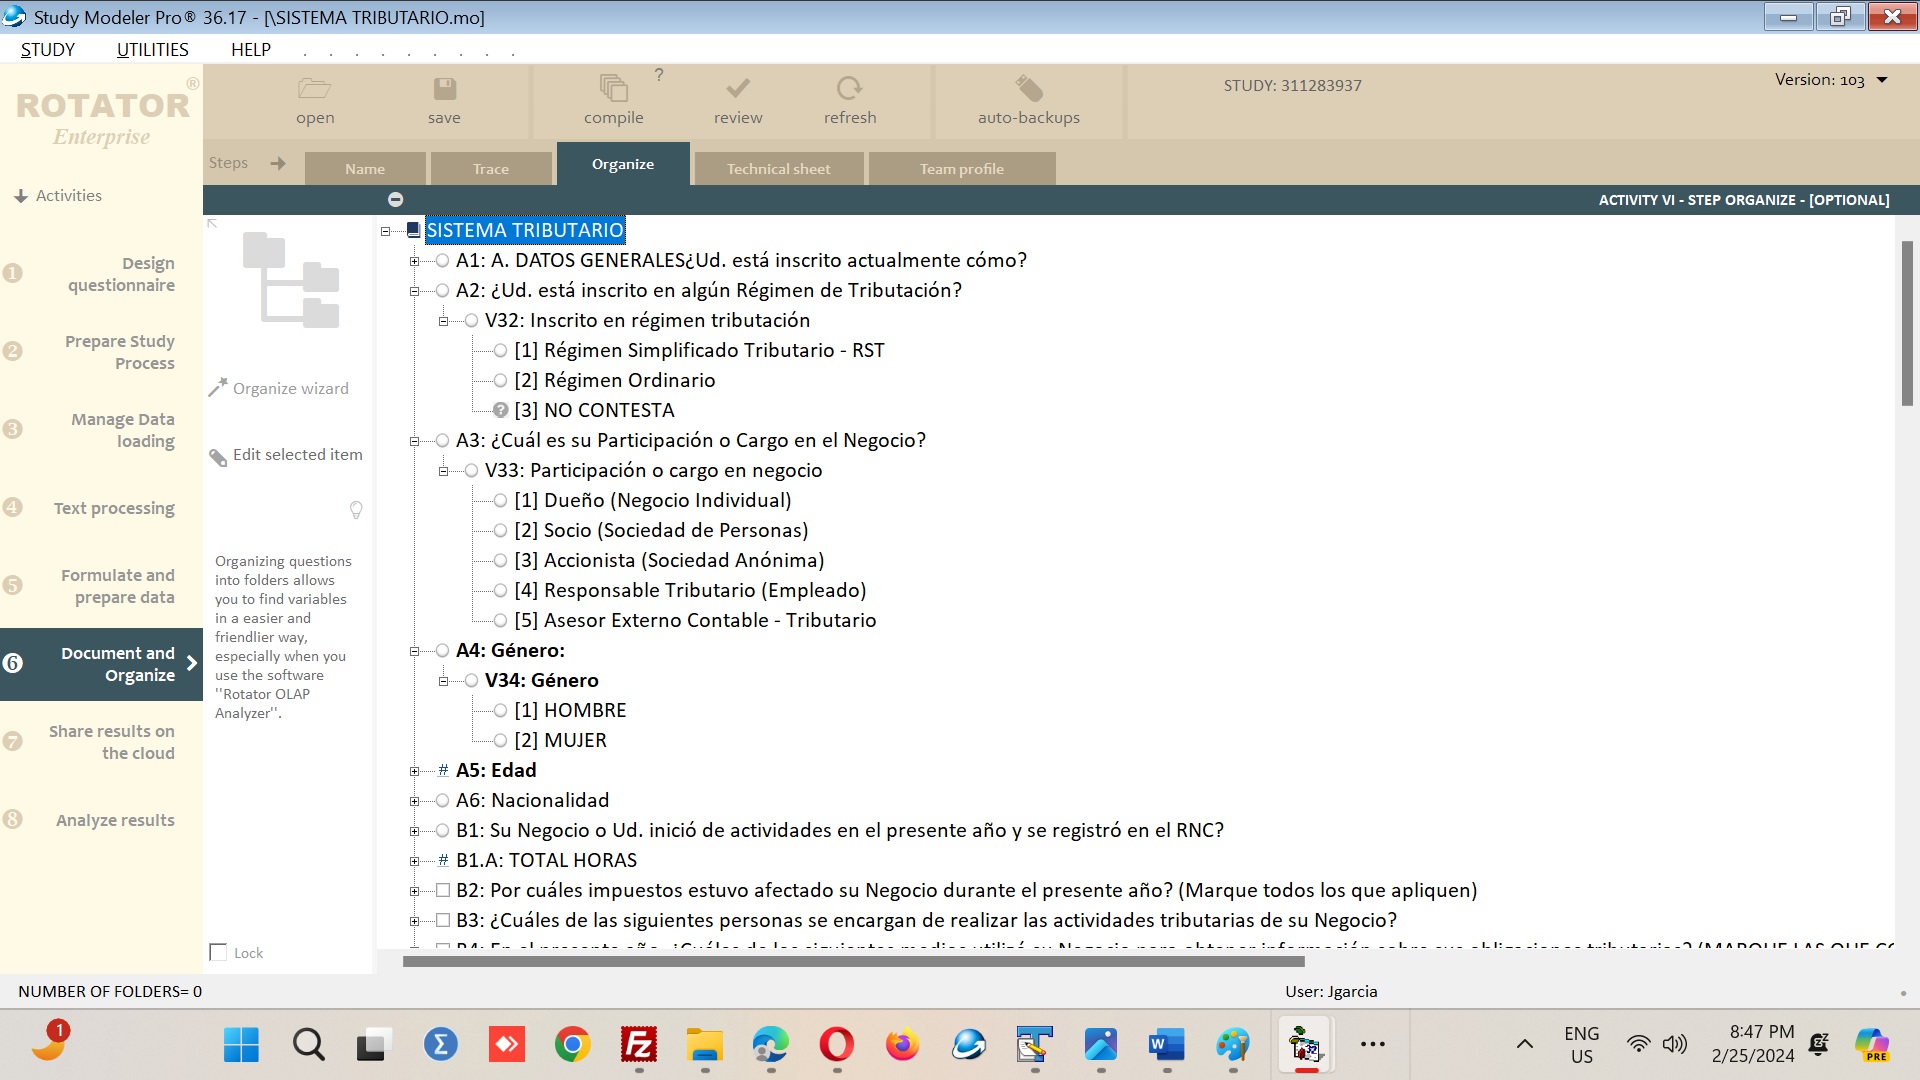The image size is (1920, 1080).
Task: Click the Organize wizard wand icon
Action: point(217,388)
